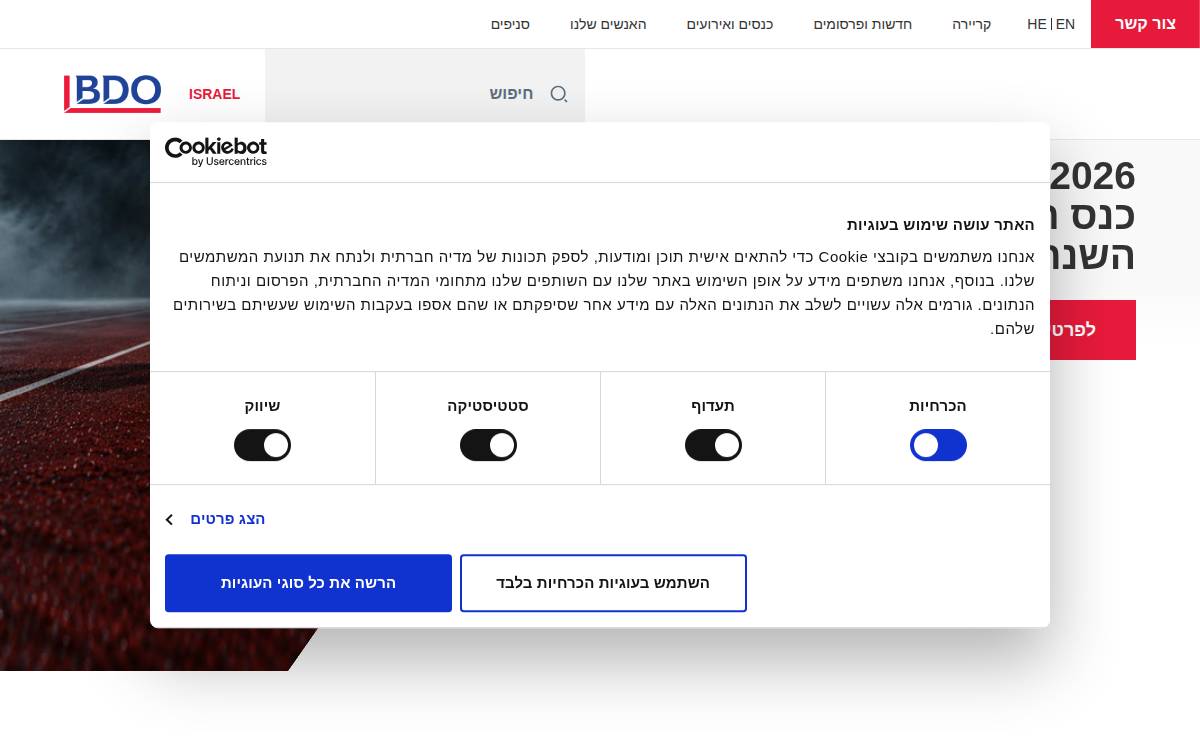Switch language to EN

click(x=1065, y=24)
